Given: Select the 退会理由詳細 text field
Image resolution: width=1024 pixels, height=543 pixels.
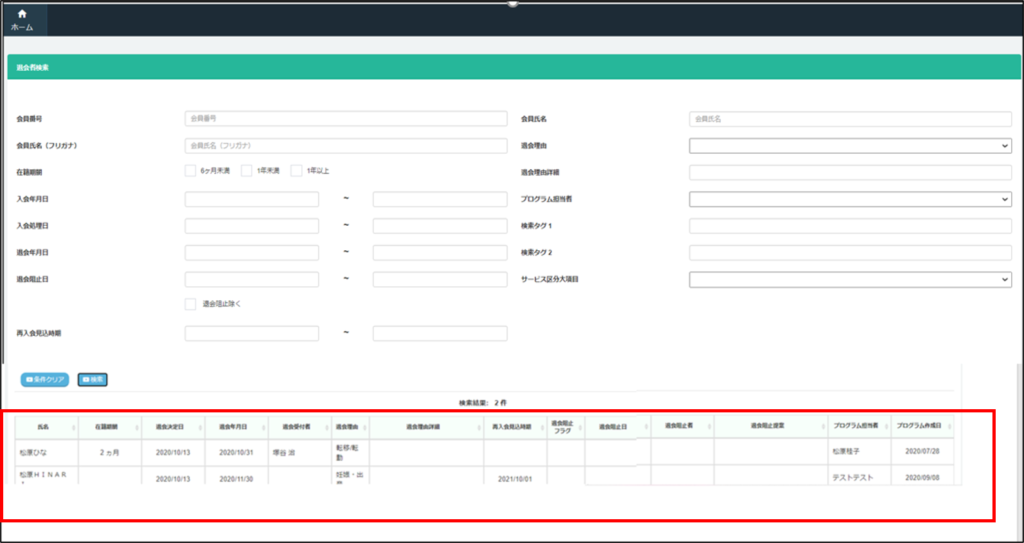Looking at the screenshot, I should click(850, 172).
